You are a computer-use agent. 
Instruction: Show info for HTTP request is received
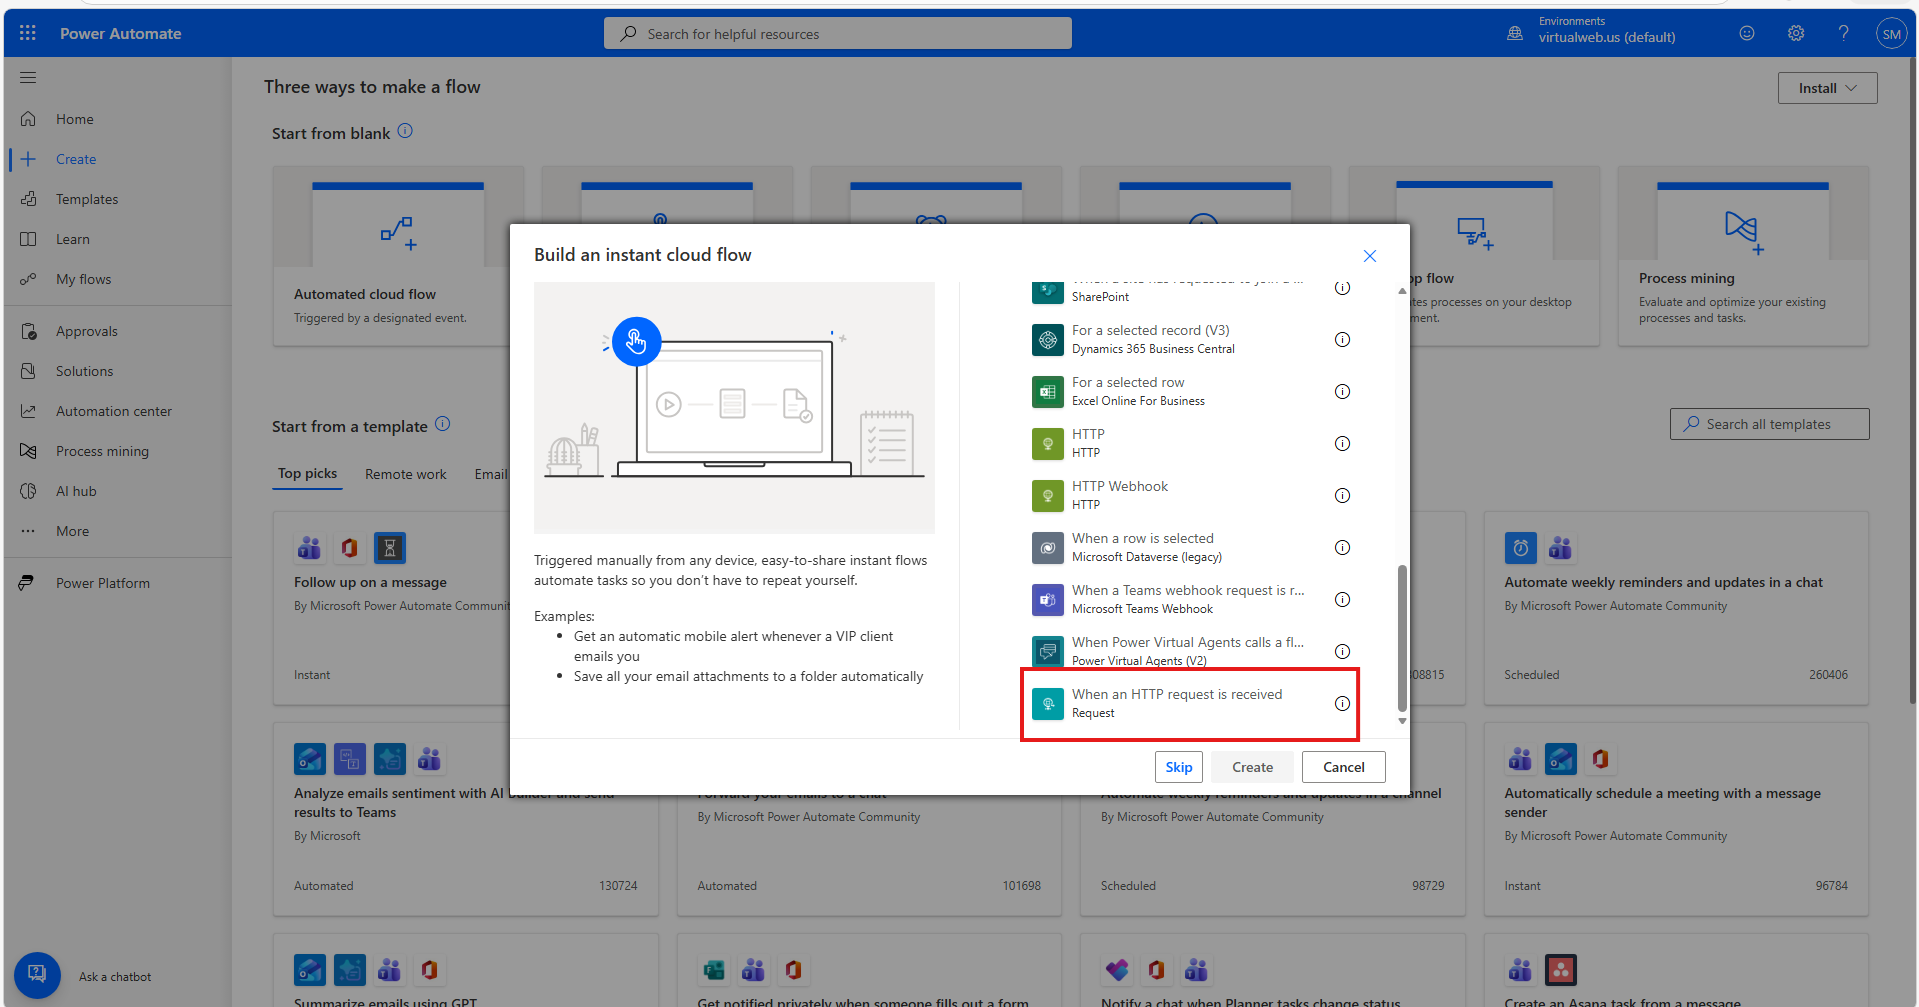coord(1342,703)
